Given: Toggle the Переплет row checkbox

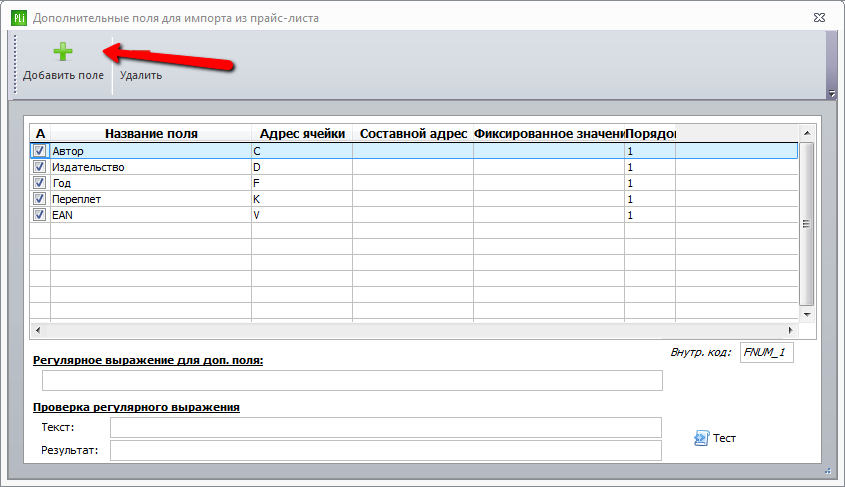Looking at the screenshot, I should click(39, 198).
